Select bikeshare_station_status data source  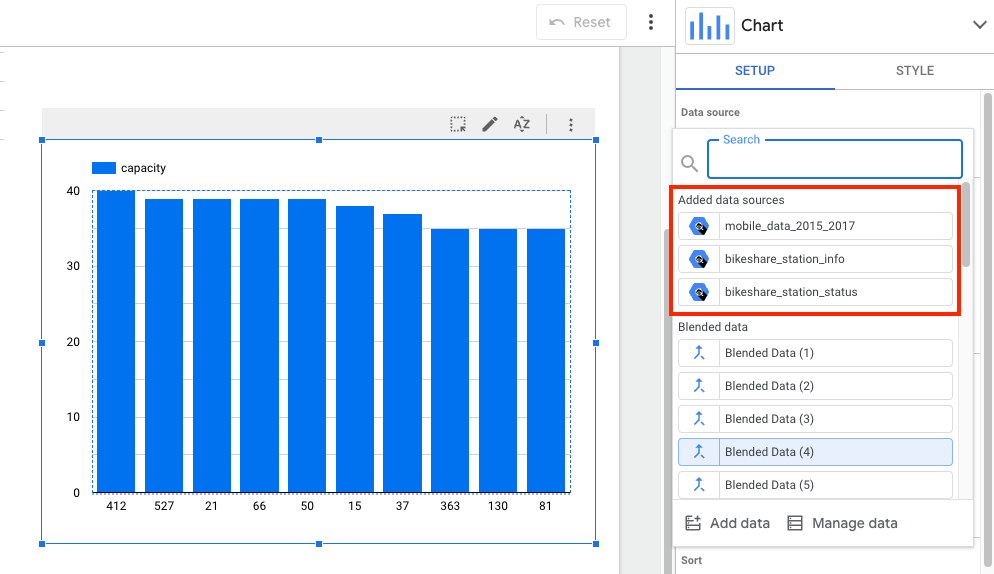pyautogui.click(x=815, y=292)
